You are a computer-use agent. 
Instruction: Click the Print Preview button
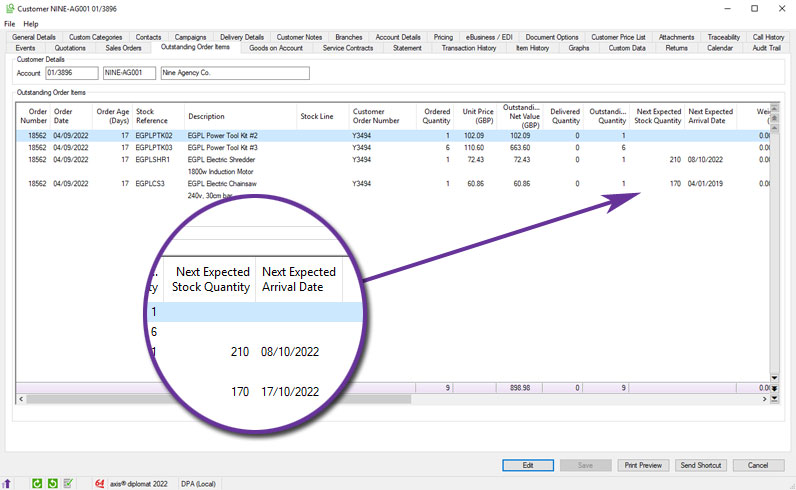(x=643, y=465)
